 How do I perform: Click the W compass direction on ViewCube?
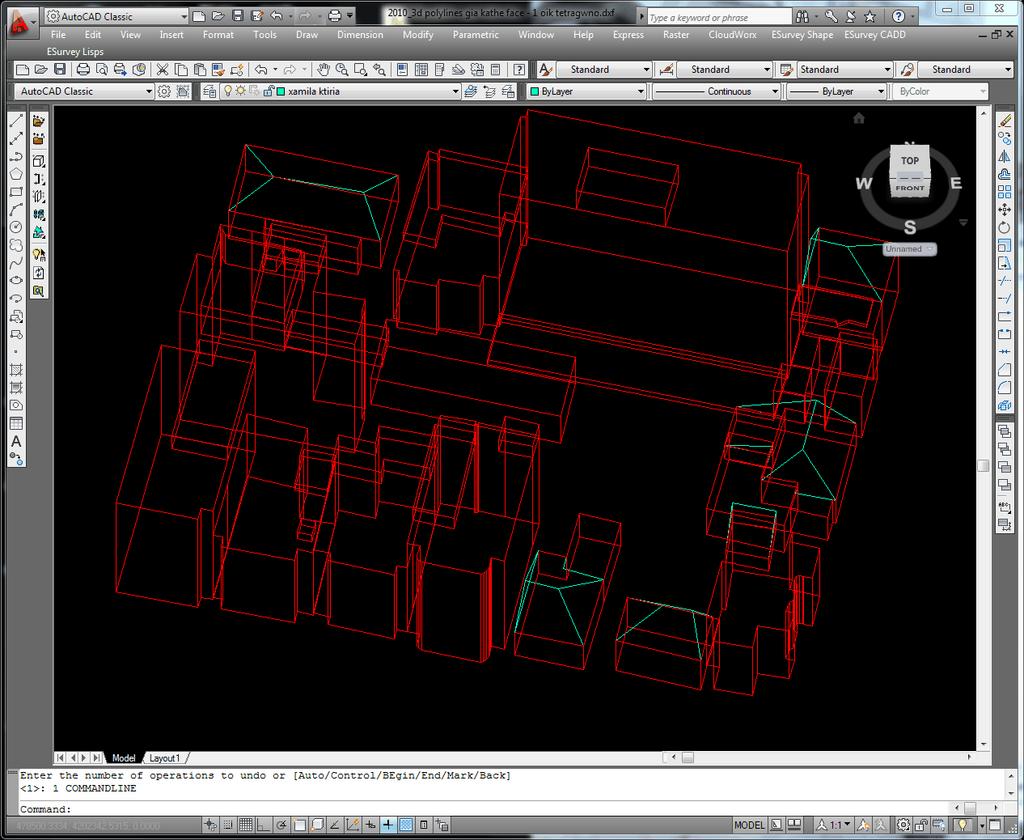863,184
